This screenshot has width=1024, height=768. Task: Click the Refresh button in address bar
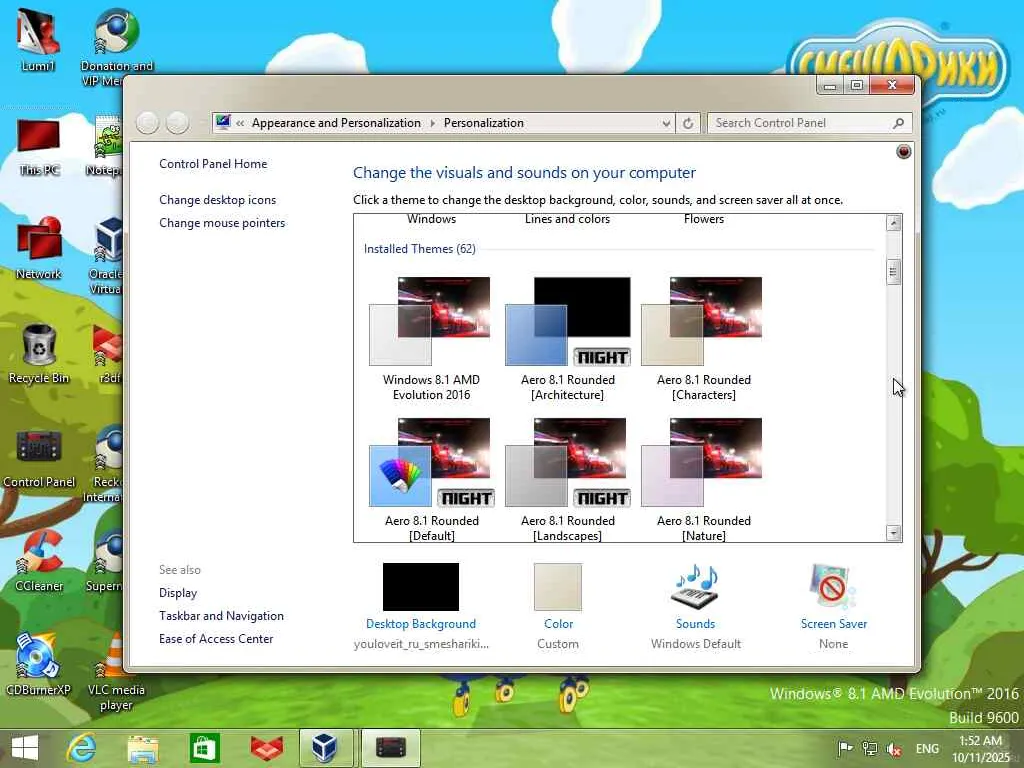tap(688, 123)
